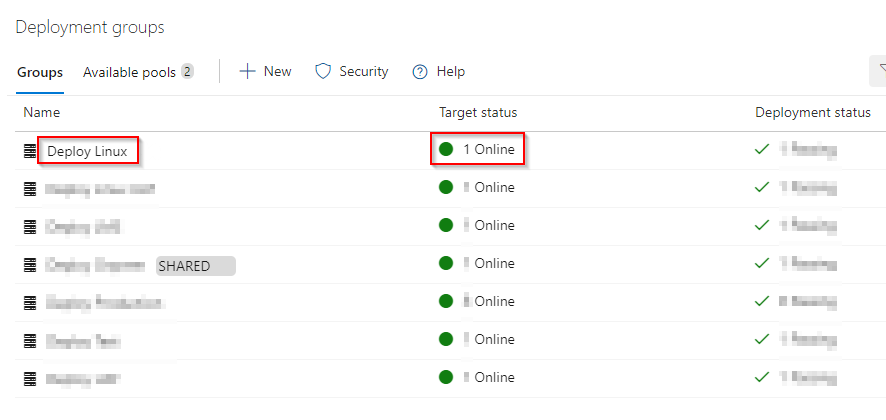886x420 pixels.
Task: Click the 1 Online status for Deploy Linux
Action: 489,150
